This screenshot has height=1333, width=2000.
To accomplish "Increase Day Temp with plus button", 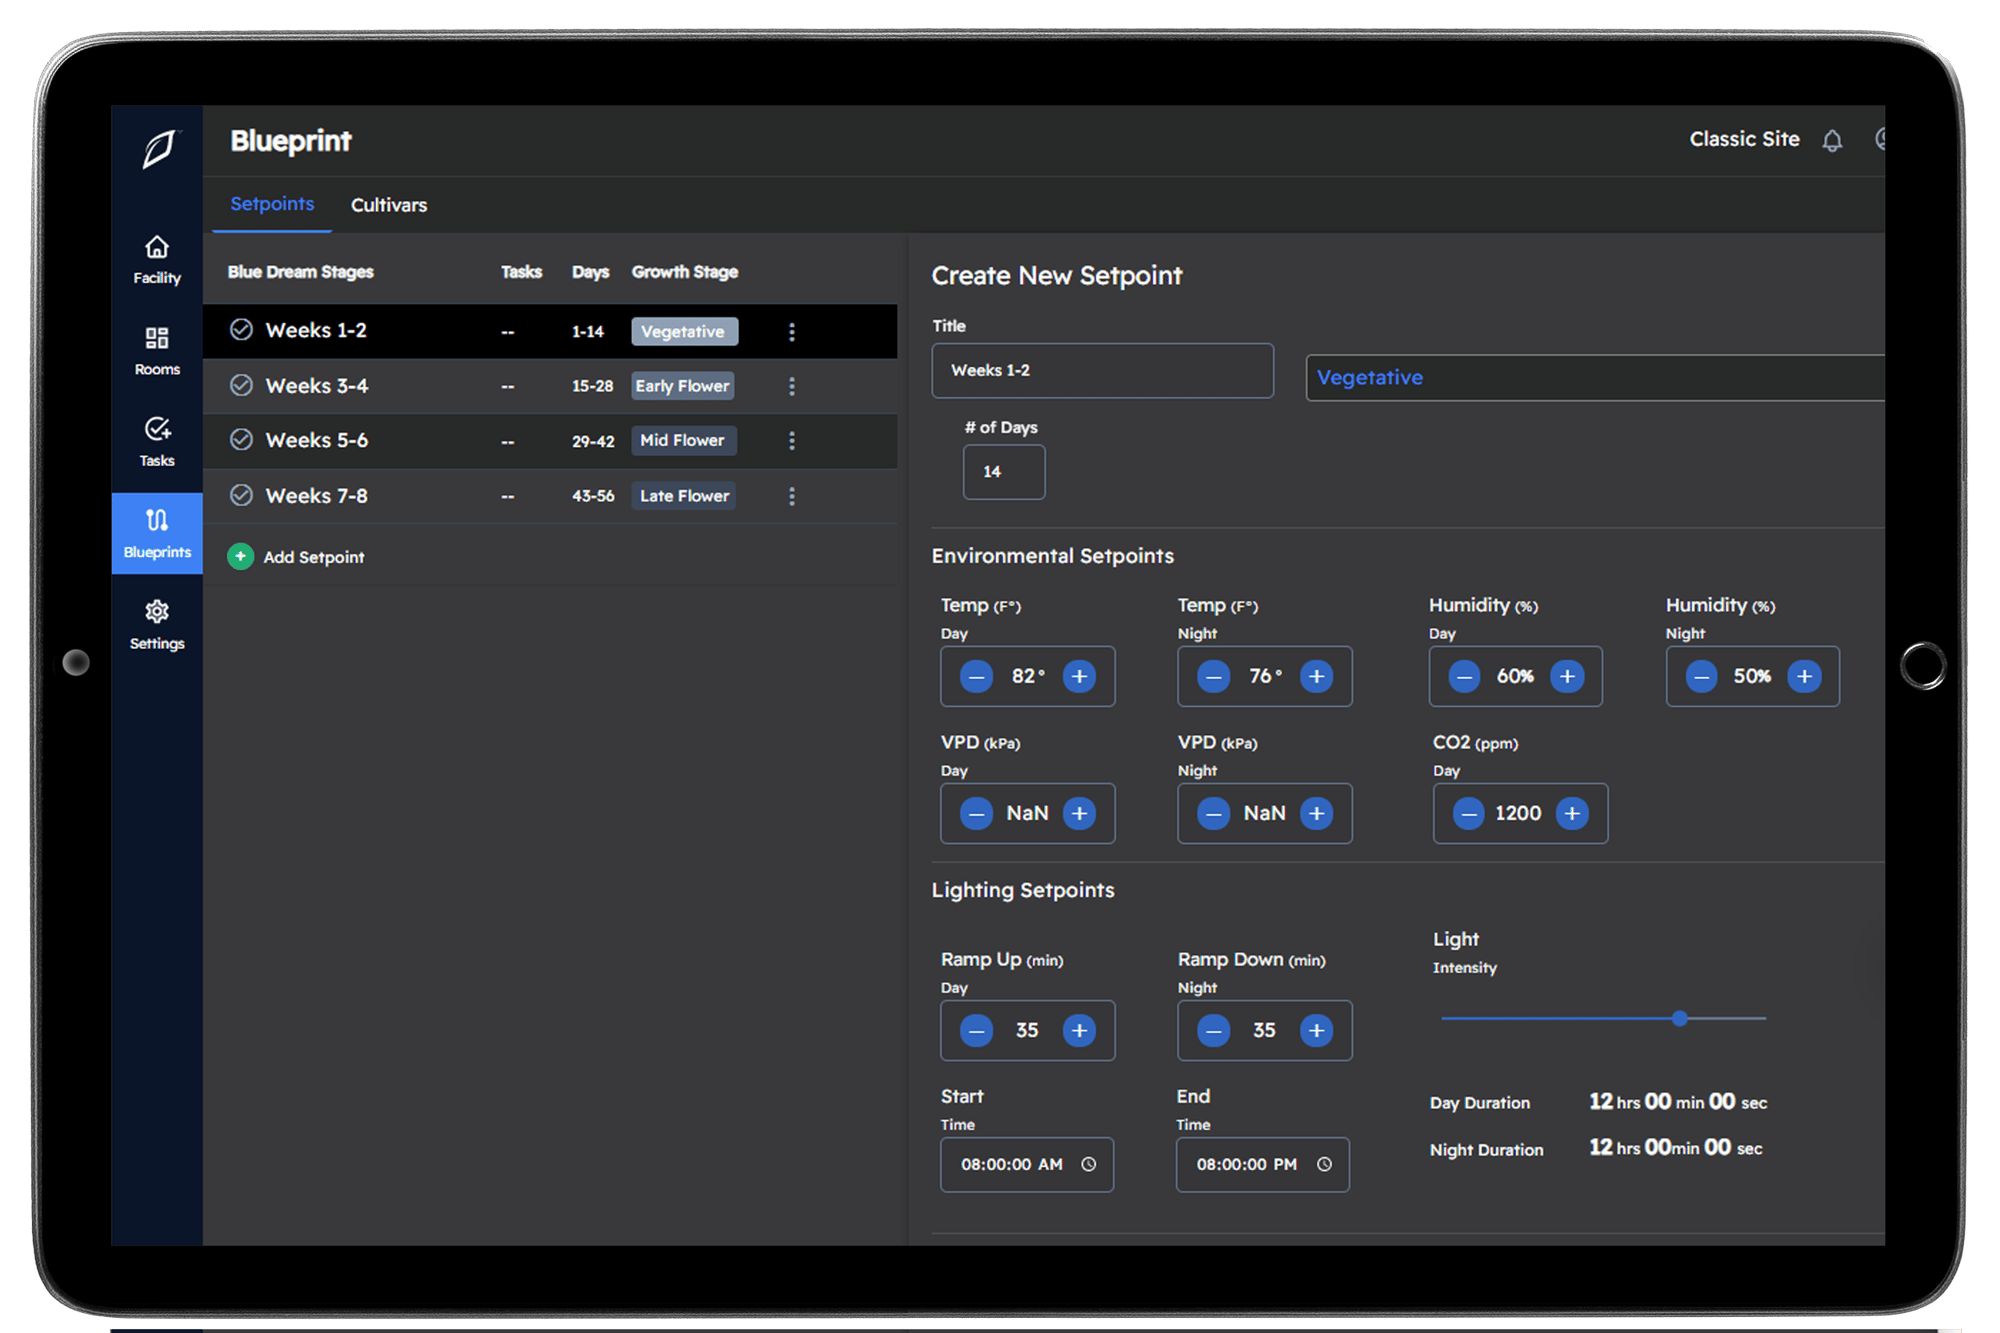I will point(1079,677).
